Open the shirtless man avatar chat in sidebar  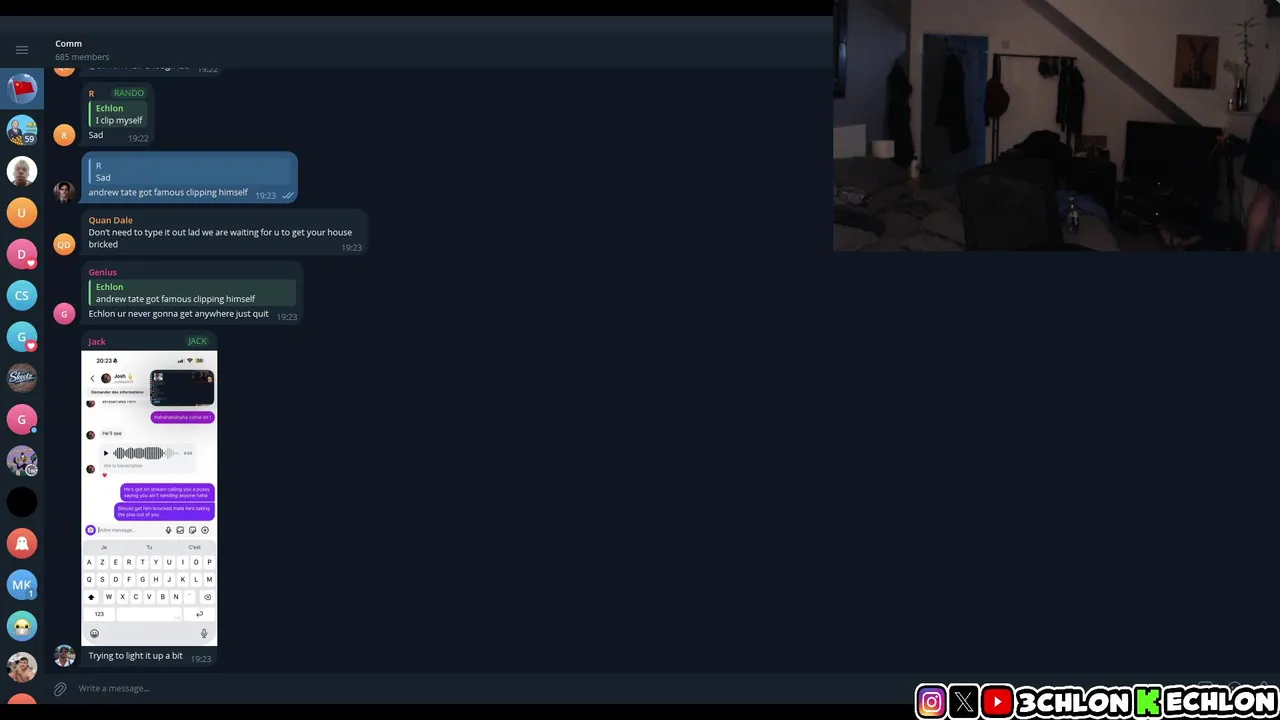coord(22,667)
